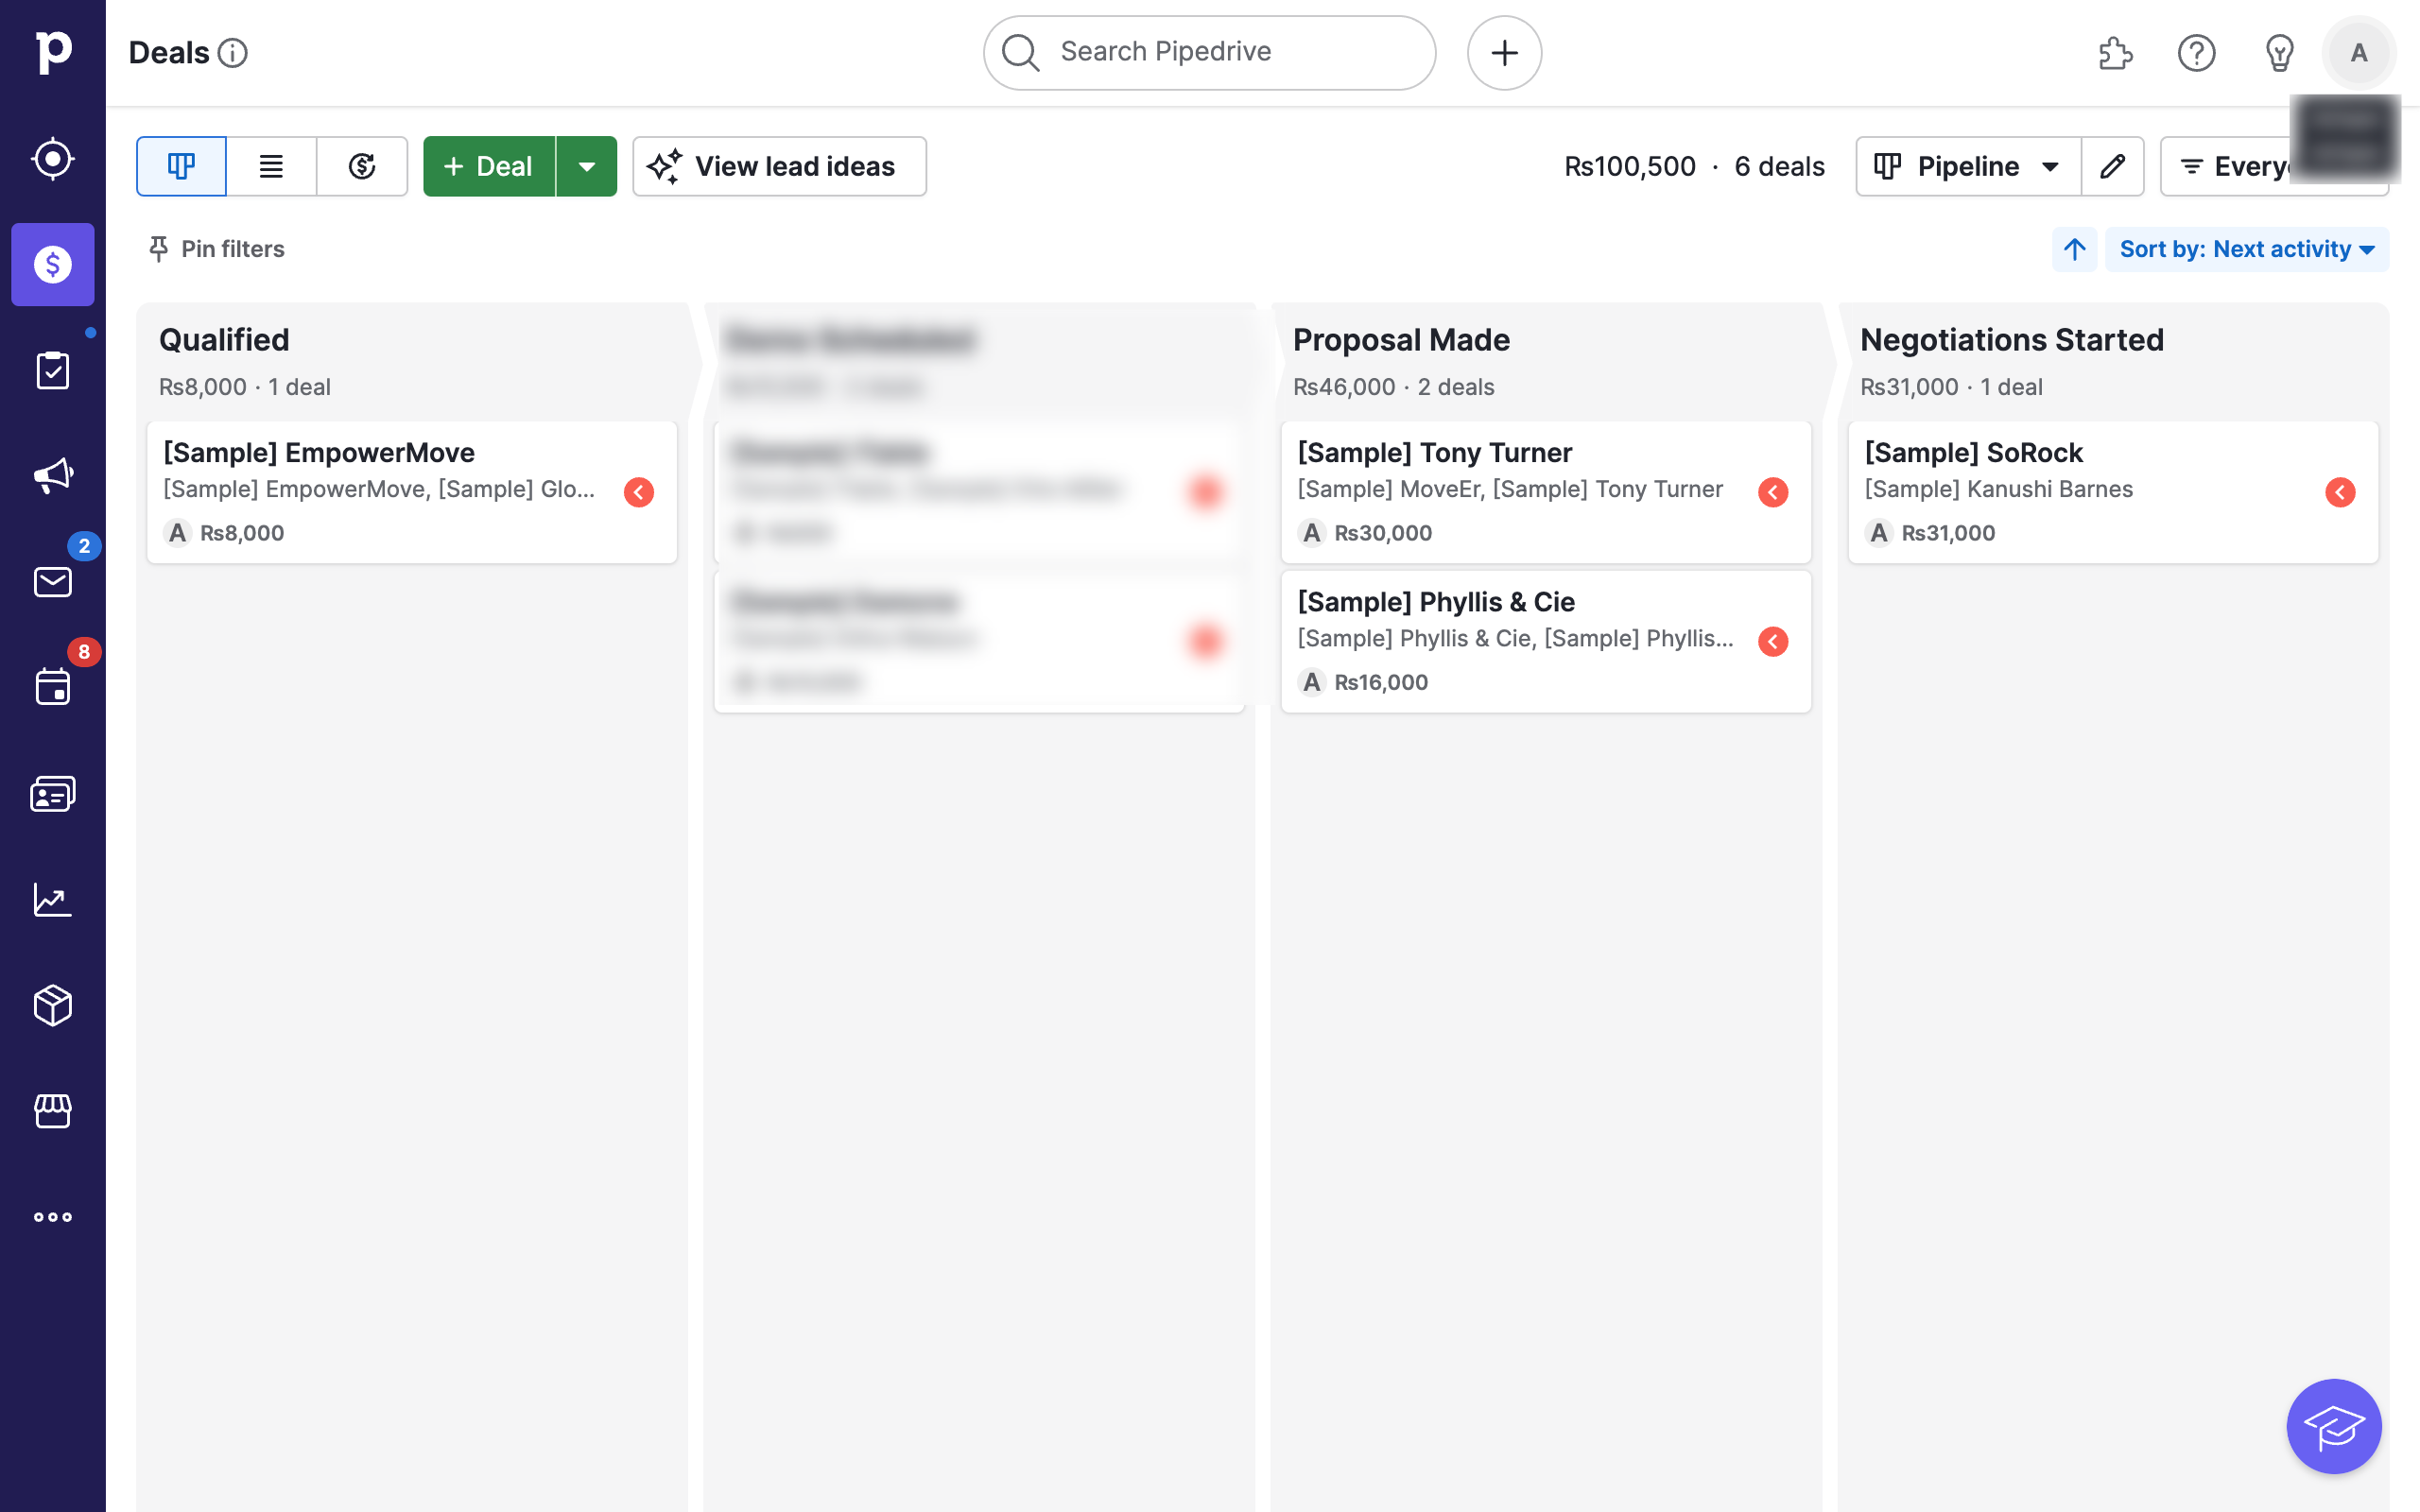This screenshot has width=2420, height=1512.
Task: Switch to pipeline kanban view
Action: [181, 167]
